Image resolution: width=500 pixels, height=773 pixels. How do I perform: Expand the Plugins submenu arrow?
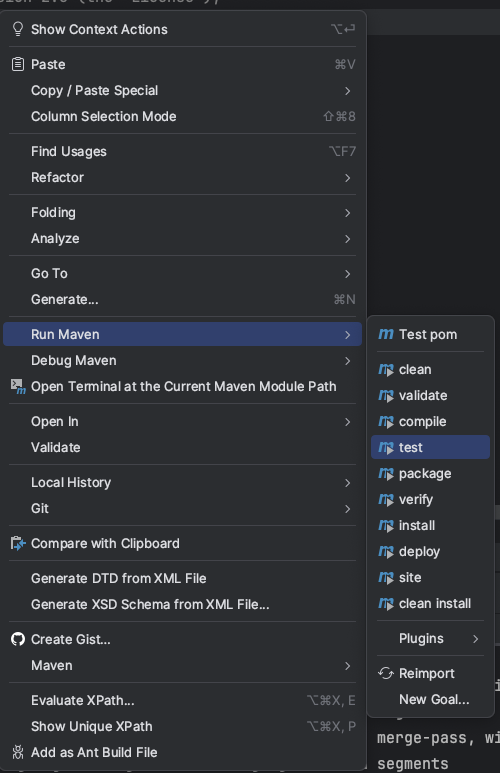point(475,639)
